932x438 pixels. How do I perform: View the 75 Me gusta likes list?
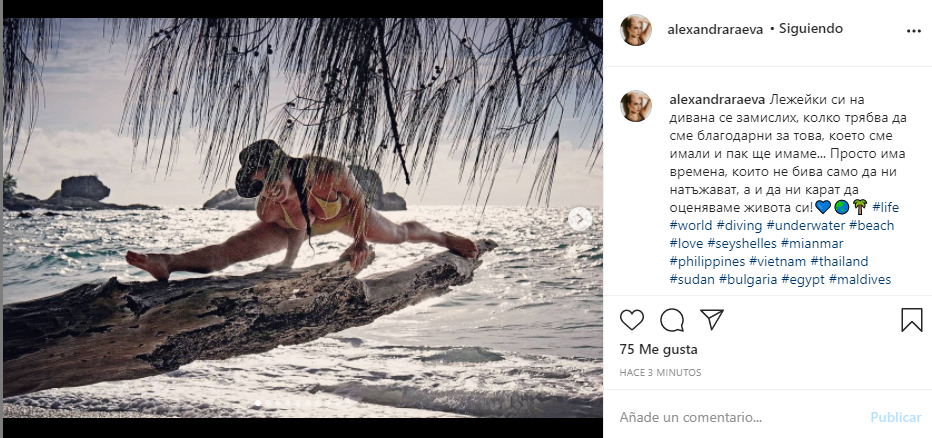658,350
